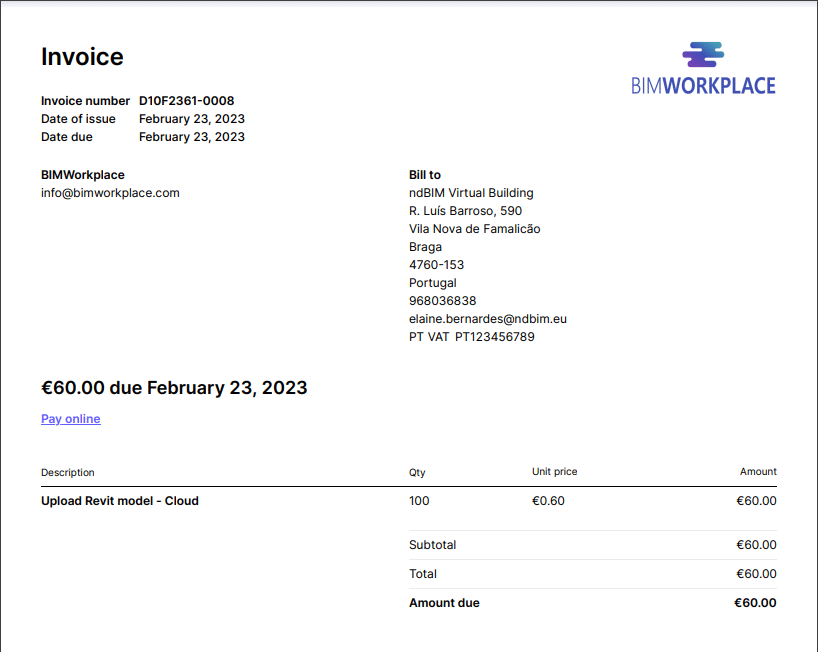Click the Description column header
Viewport: 818px width, 652px height.
click(68, 473)
